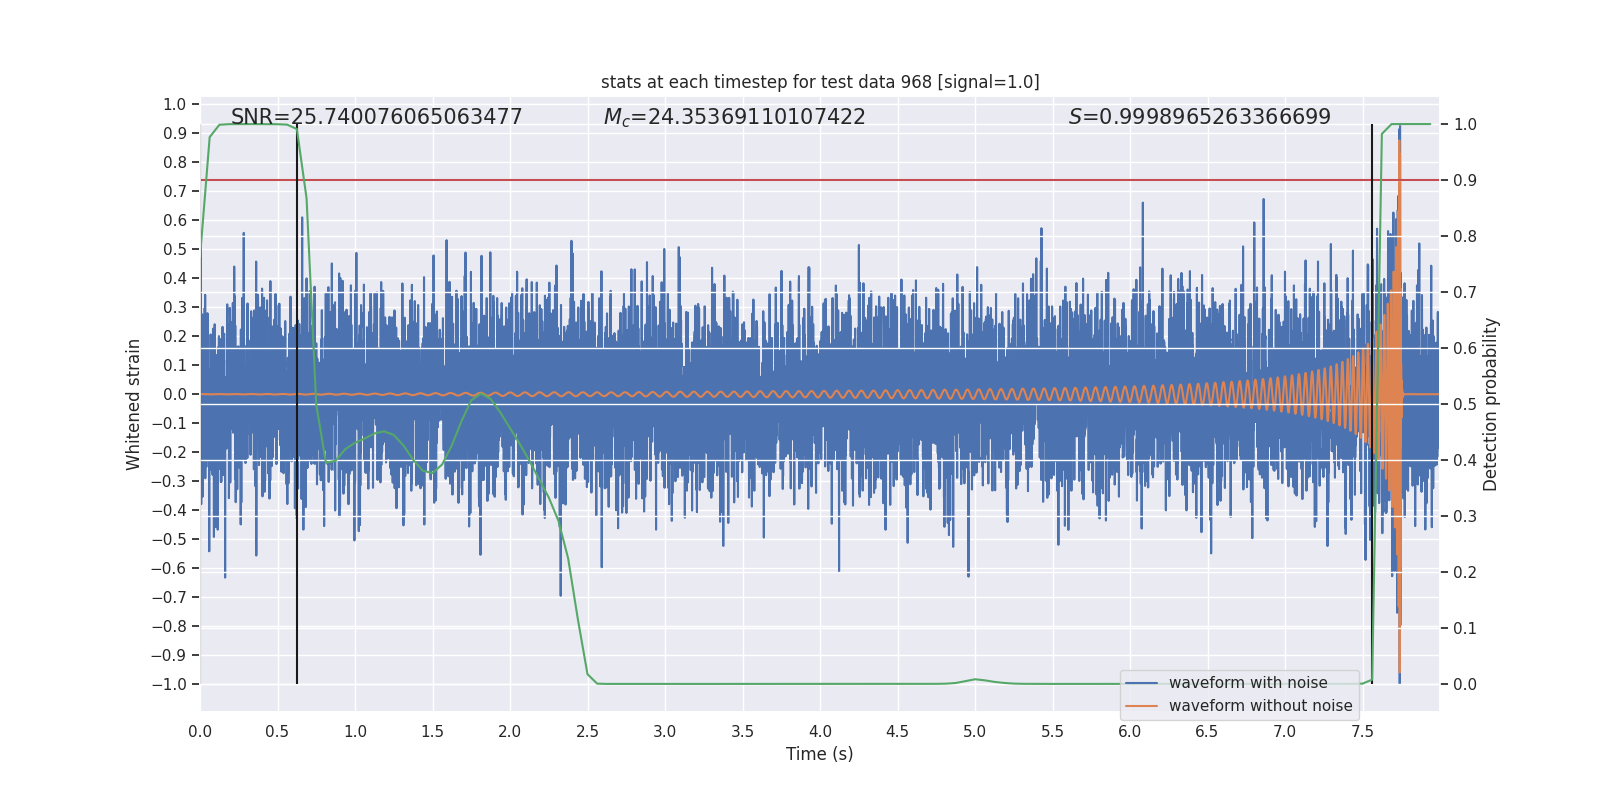
Task: Select Whitened strain tick label −0.6
Action: tap(169, 568)
